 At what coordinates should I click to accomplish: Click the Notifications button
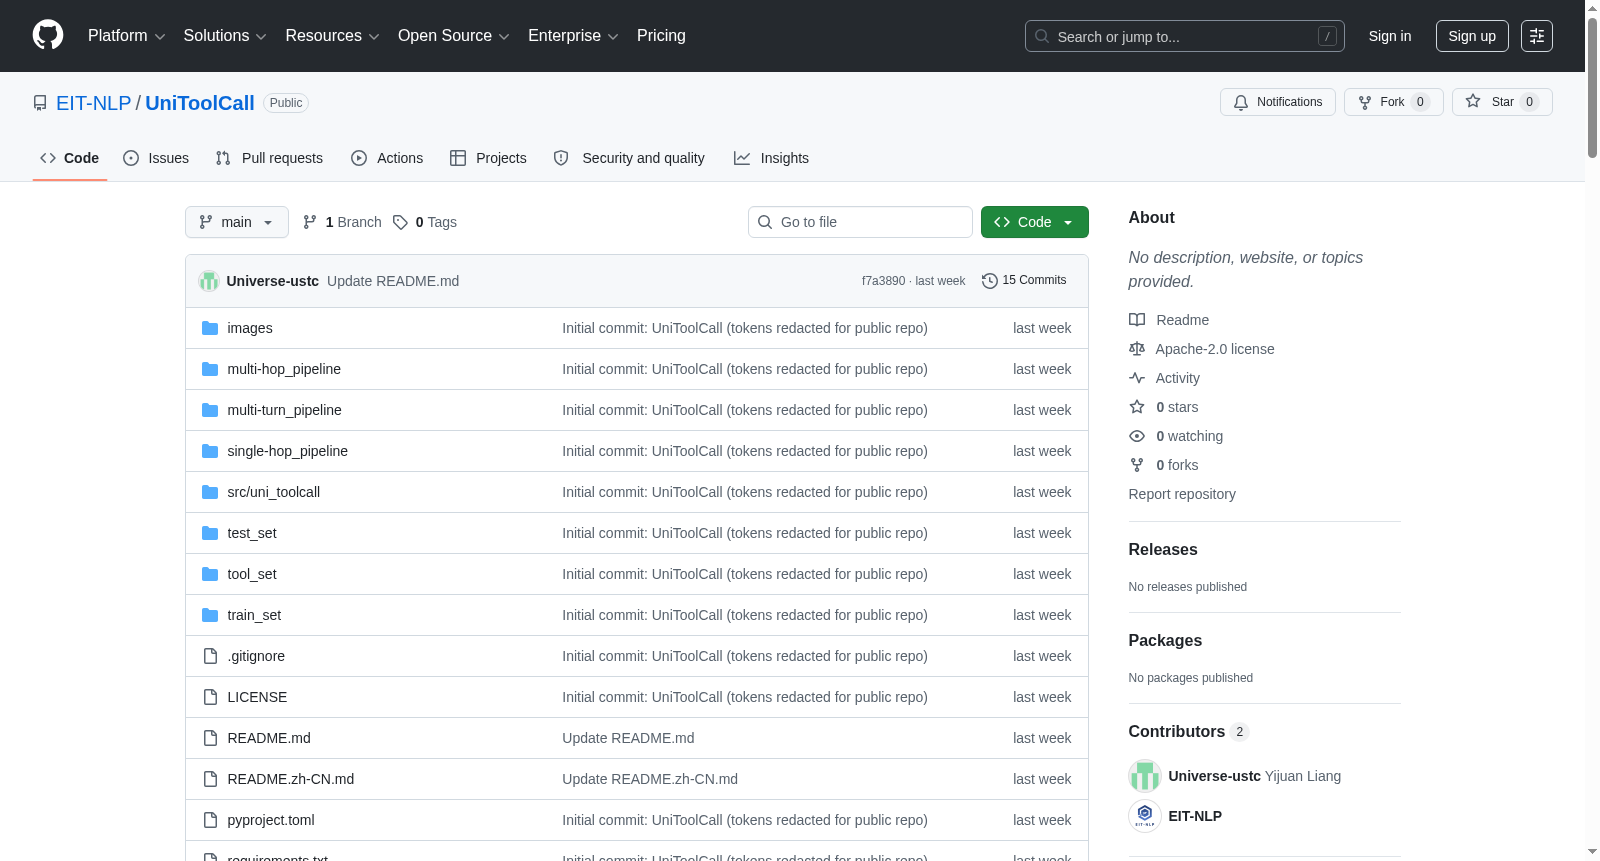1278,102
